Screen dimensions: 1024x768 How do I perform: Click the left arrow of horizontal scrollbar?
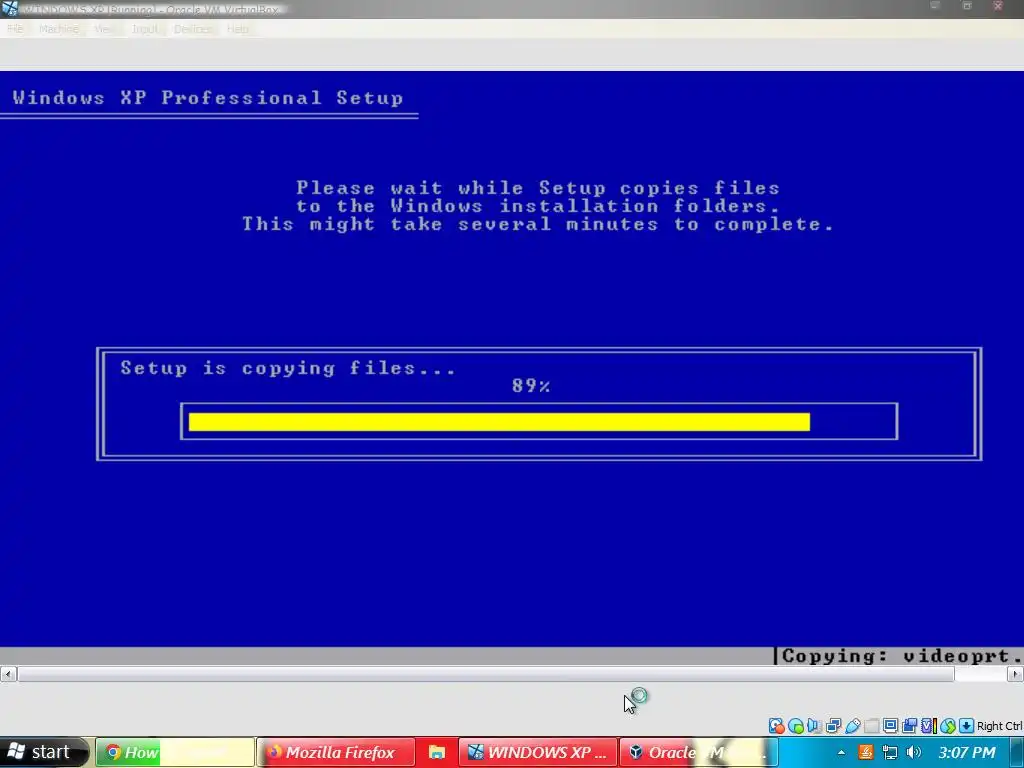point(8,674)
